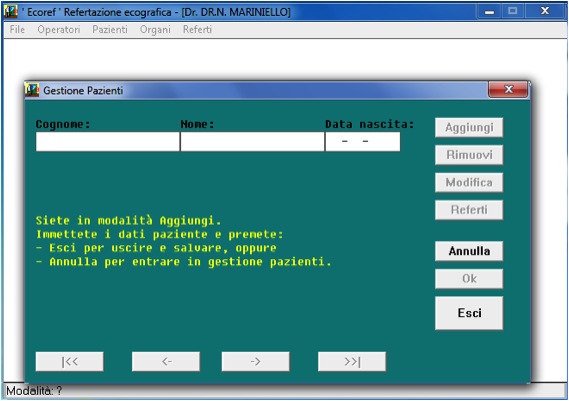Click the Cognome input field

pyautogui.click(x=107, y=142)
